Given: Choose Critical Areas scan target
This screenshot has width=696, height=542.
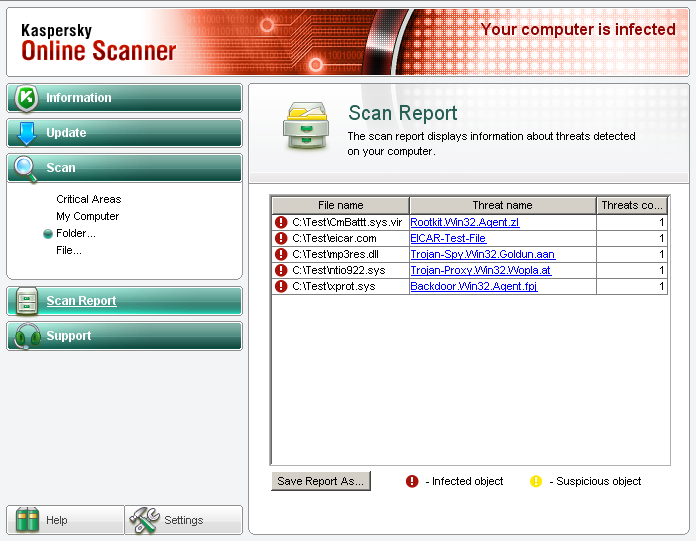Looking at the screenshot, I should (x=88, y=199).
